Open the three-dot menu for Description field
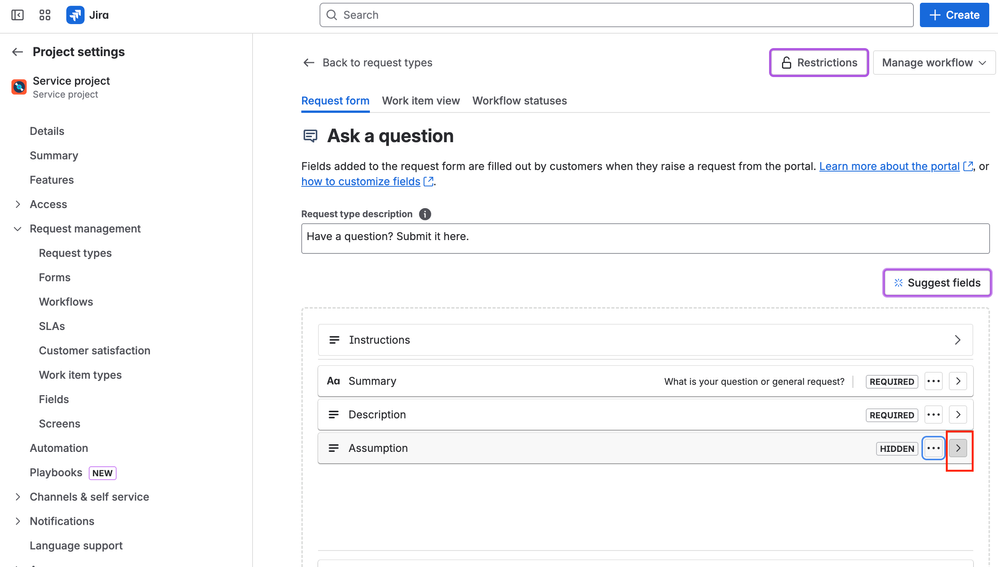 933,414
